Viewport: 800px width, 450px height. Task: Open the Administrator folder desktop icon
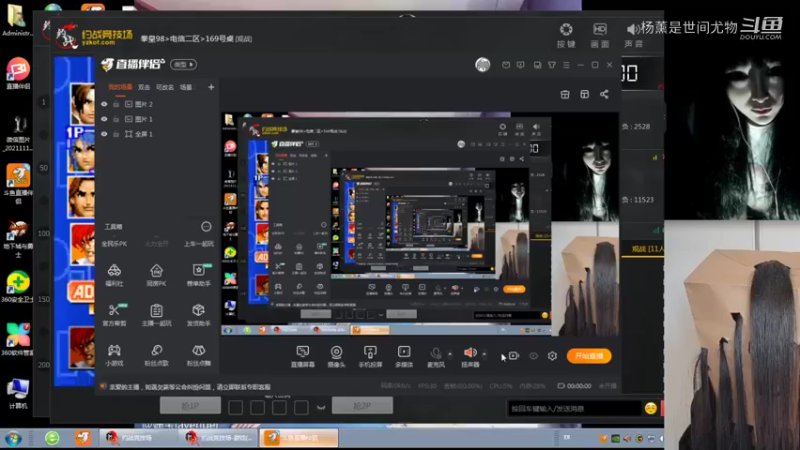click(18, 20)
